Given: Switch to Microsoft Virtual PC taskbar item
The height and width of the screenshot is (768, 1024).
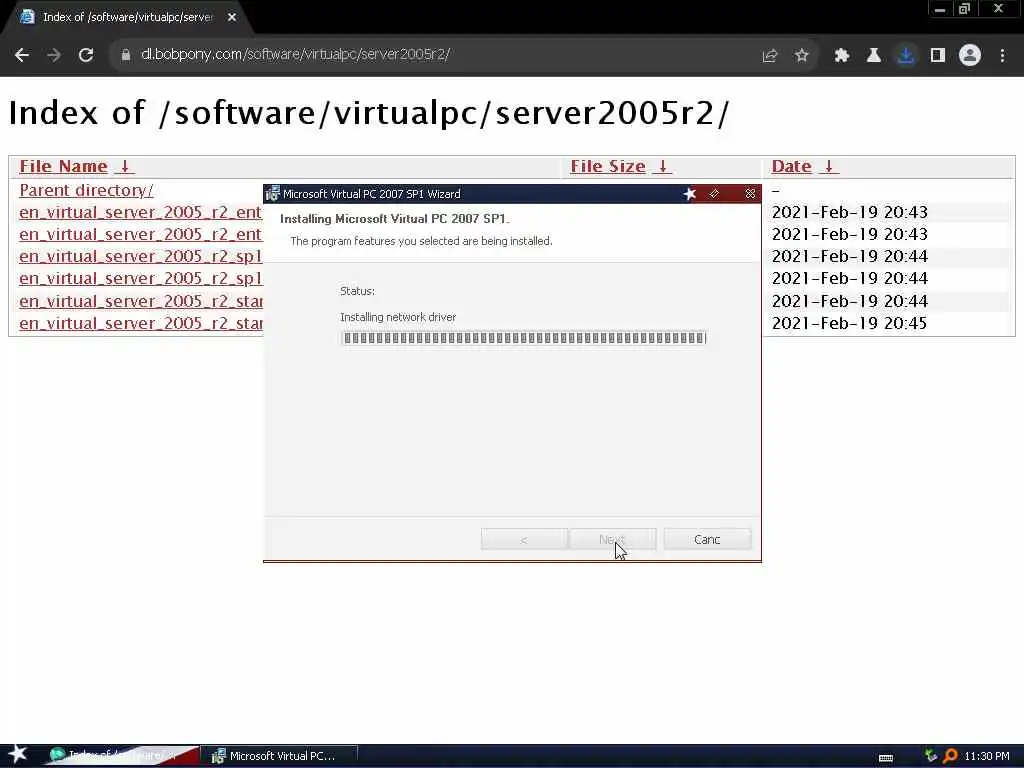Looking at the screenshot, I should [280, 756].
